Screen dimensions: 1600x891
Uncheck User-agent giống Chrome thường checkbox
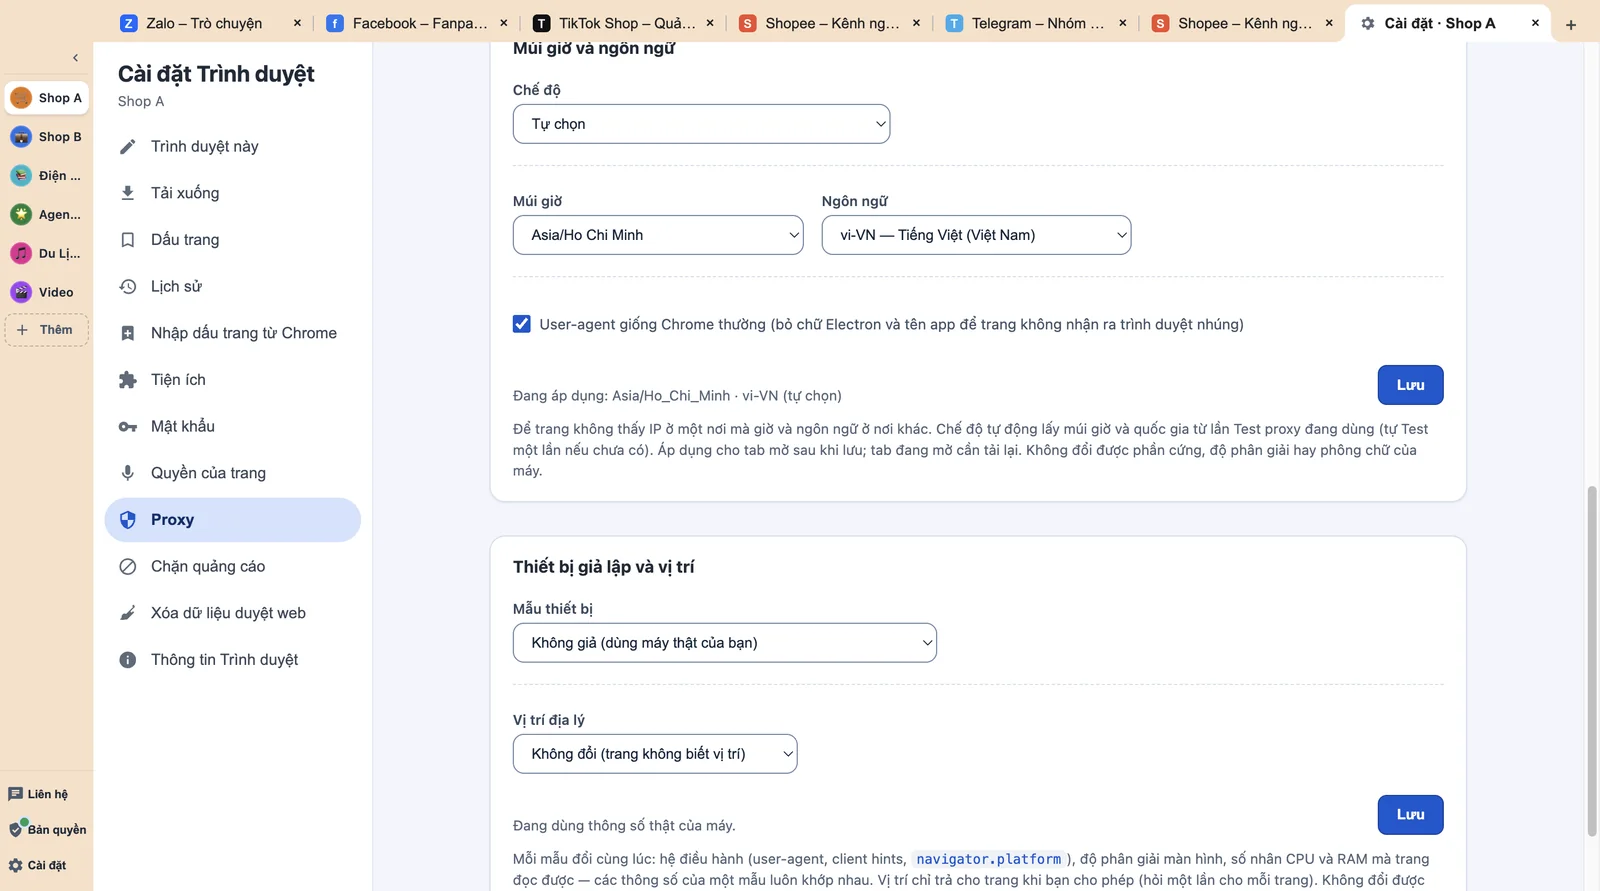[x=522, y=324]
